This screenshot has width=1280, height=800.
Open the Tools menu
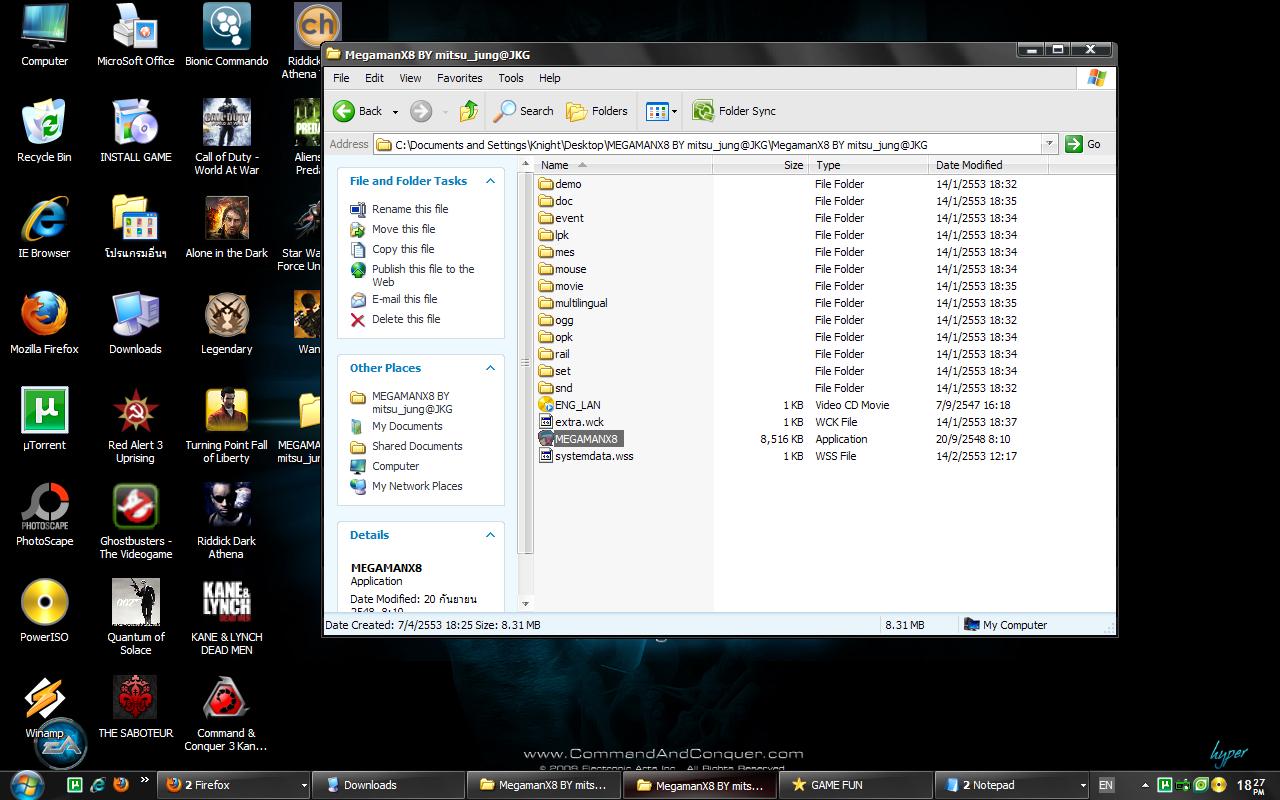pyautogui.click(x=511, y=78)
